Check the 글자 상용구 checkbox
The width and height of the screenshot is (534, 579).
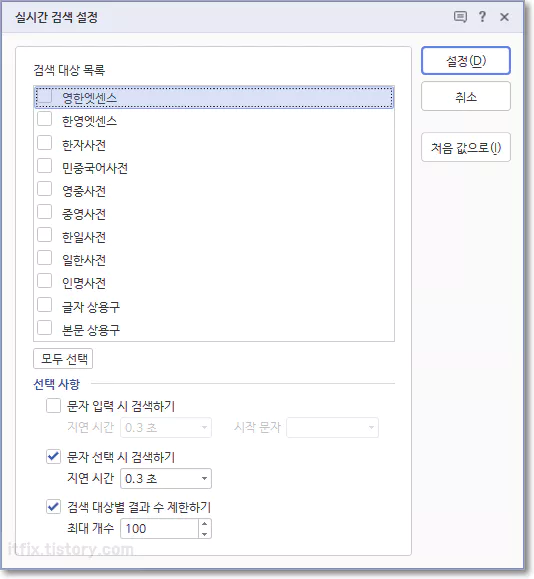[x=45, y=305]
